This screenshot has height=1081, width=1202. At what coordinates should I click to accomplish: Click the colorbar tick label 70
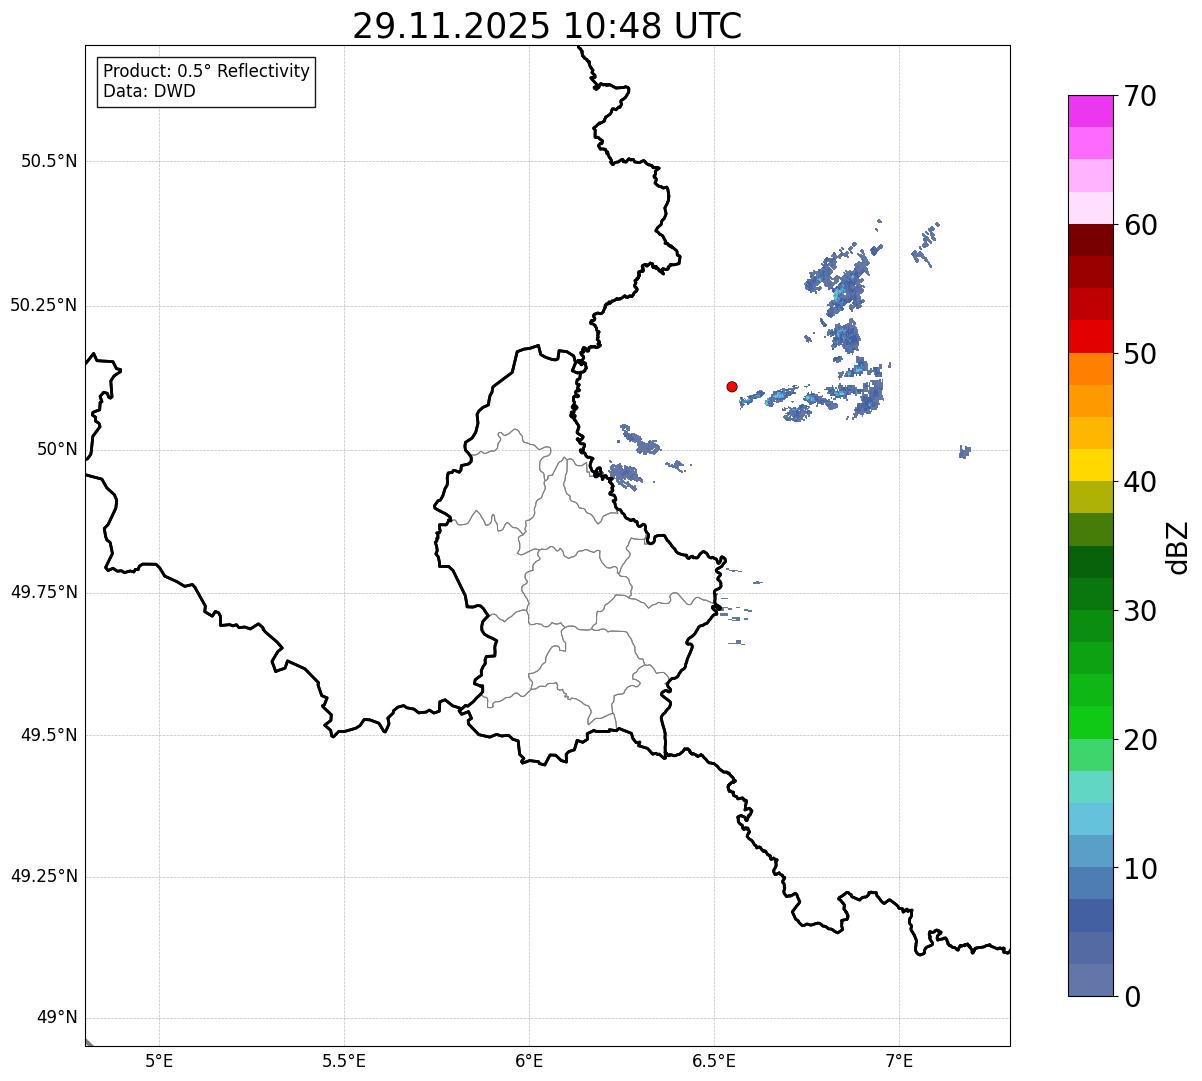point(1140,96)
